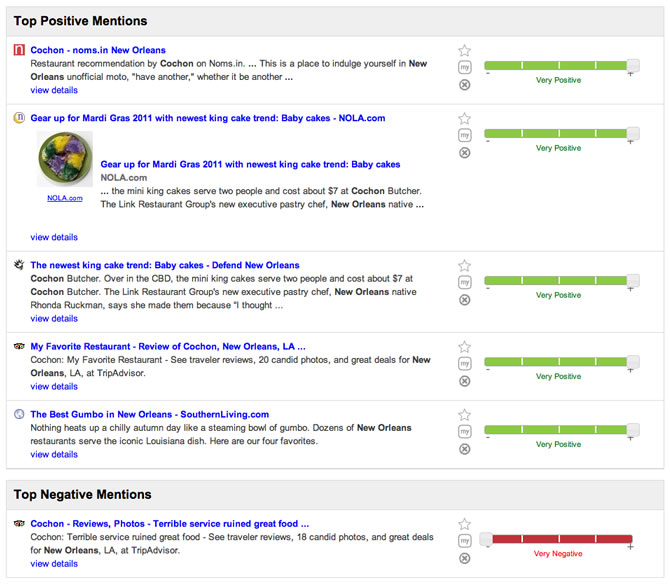View details of Defend New Orleans mention
The image size is (670, 584).
pos(54,318)
